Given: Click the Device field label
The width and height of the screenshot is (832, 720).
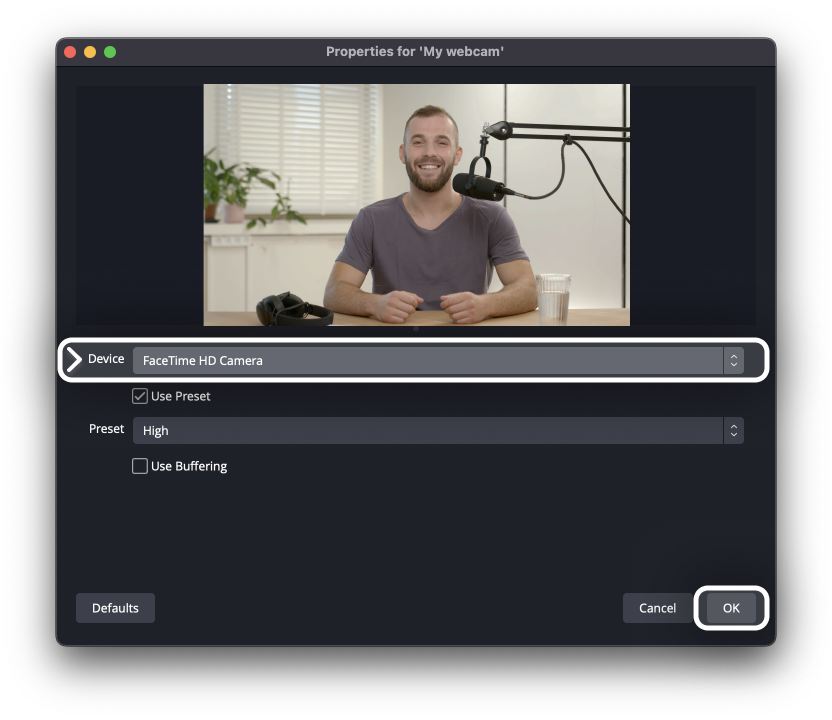Looking at the screenshot, I should 106,359.
